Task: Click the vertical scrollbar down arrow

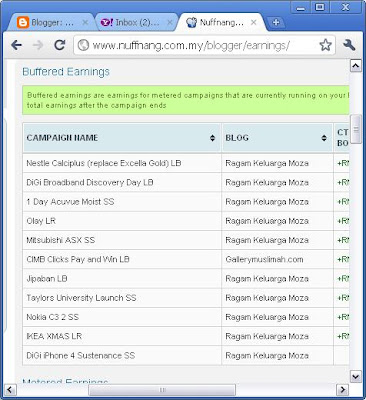Action: coord(356,377)
